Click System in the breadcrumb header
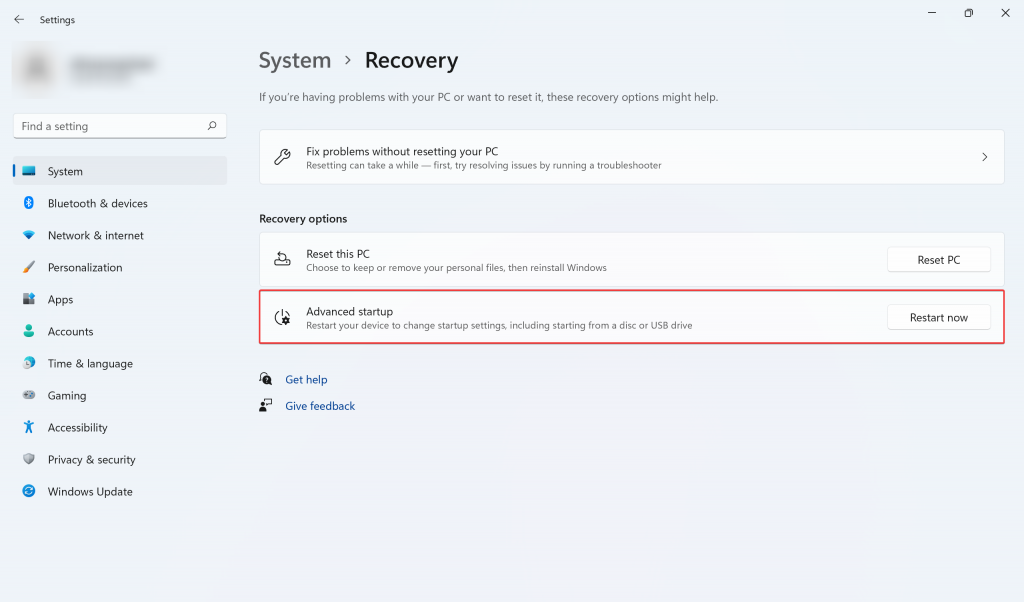The height and width of the screenshot is (602, 1024). (x=295, y=60)
